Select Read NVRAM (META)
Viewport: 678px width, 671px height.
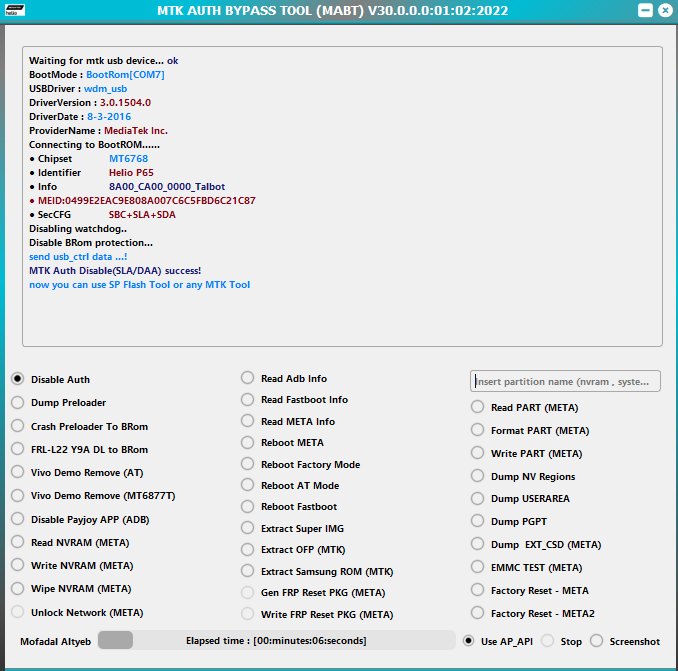coord(17,542)
